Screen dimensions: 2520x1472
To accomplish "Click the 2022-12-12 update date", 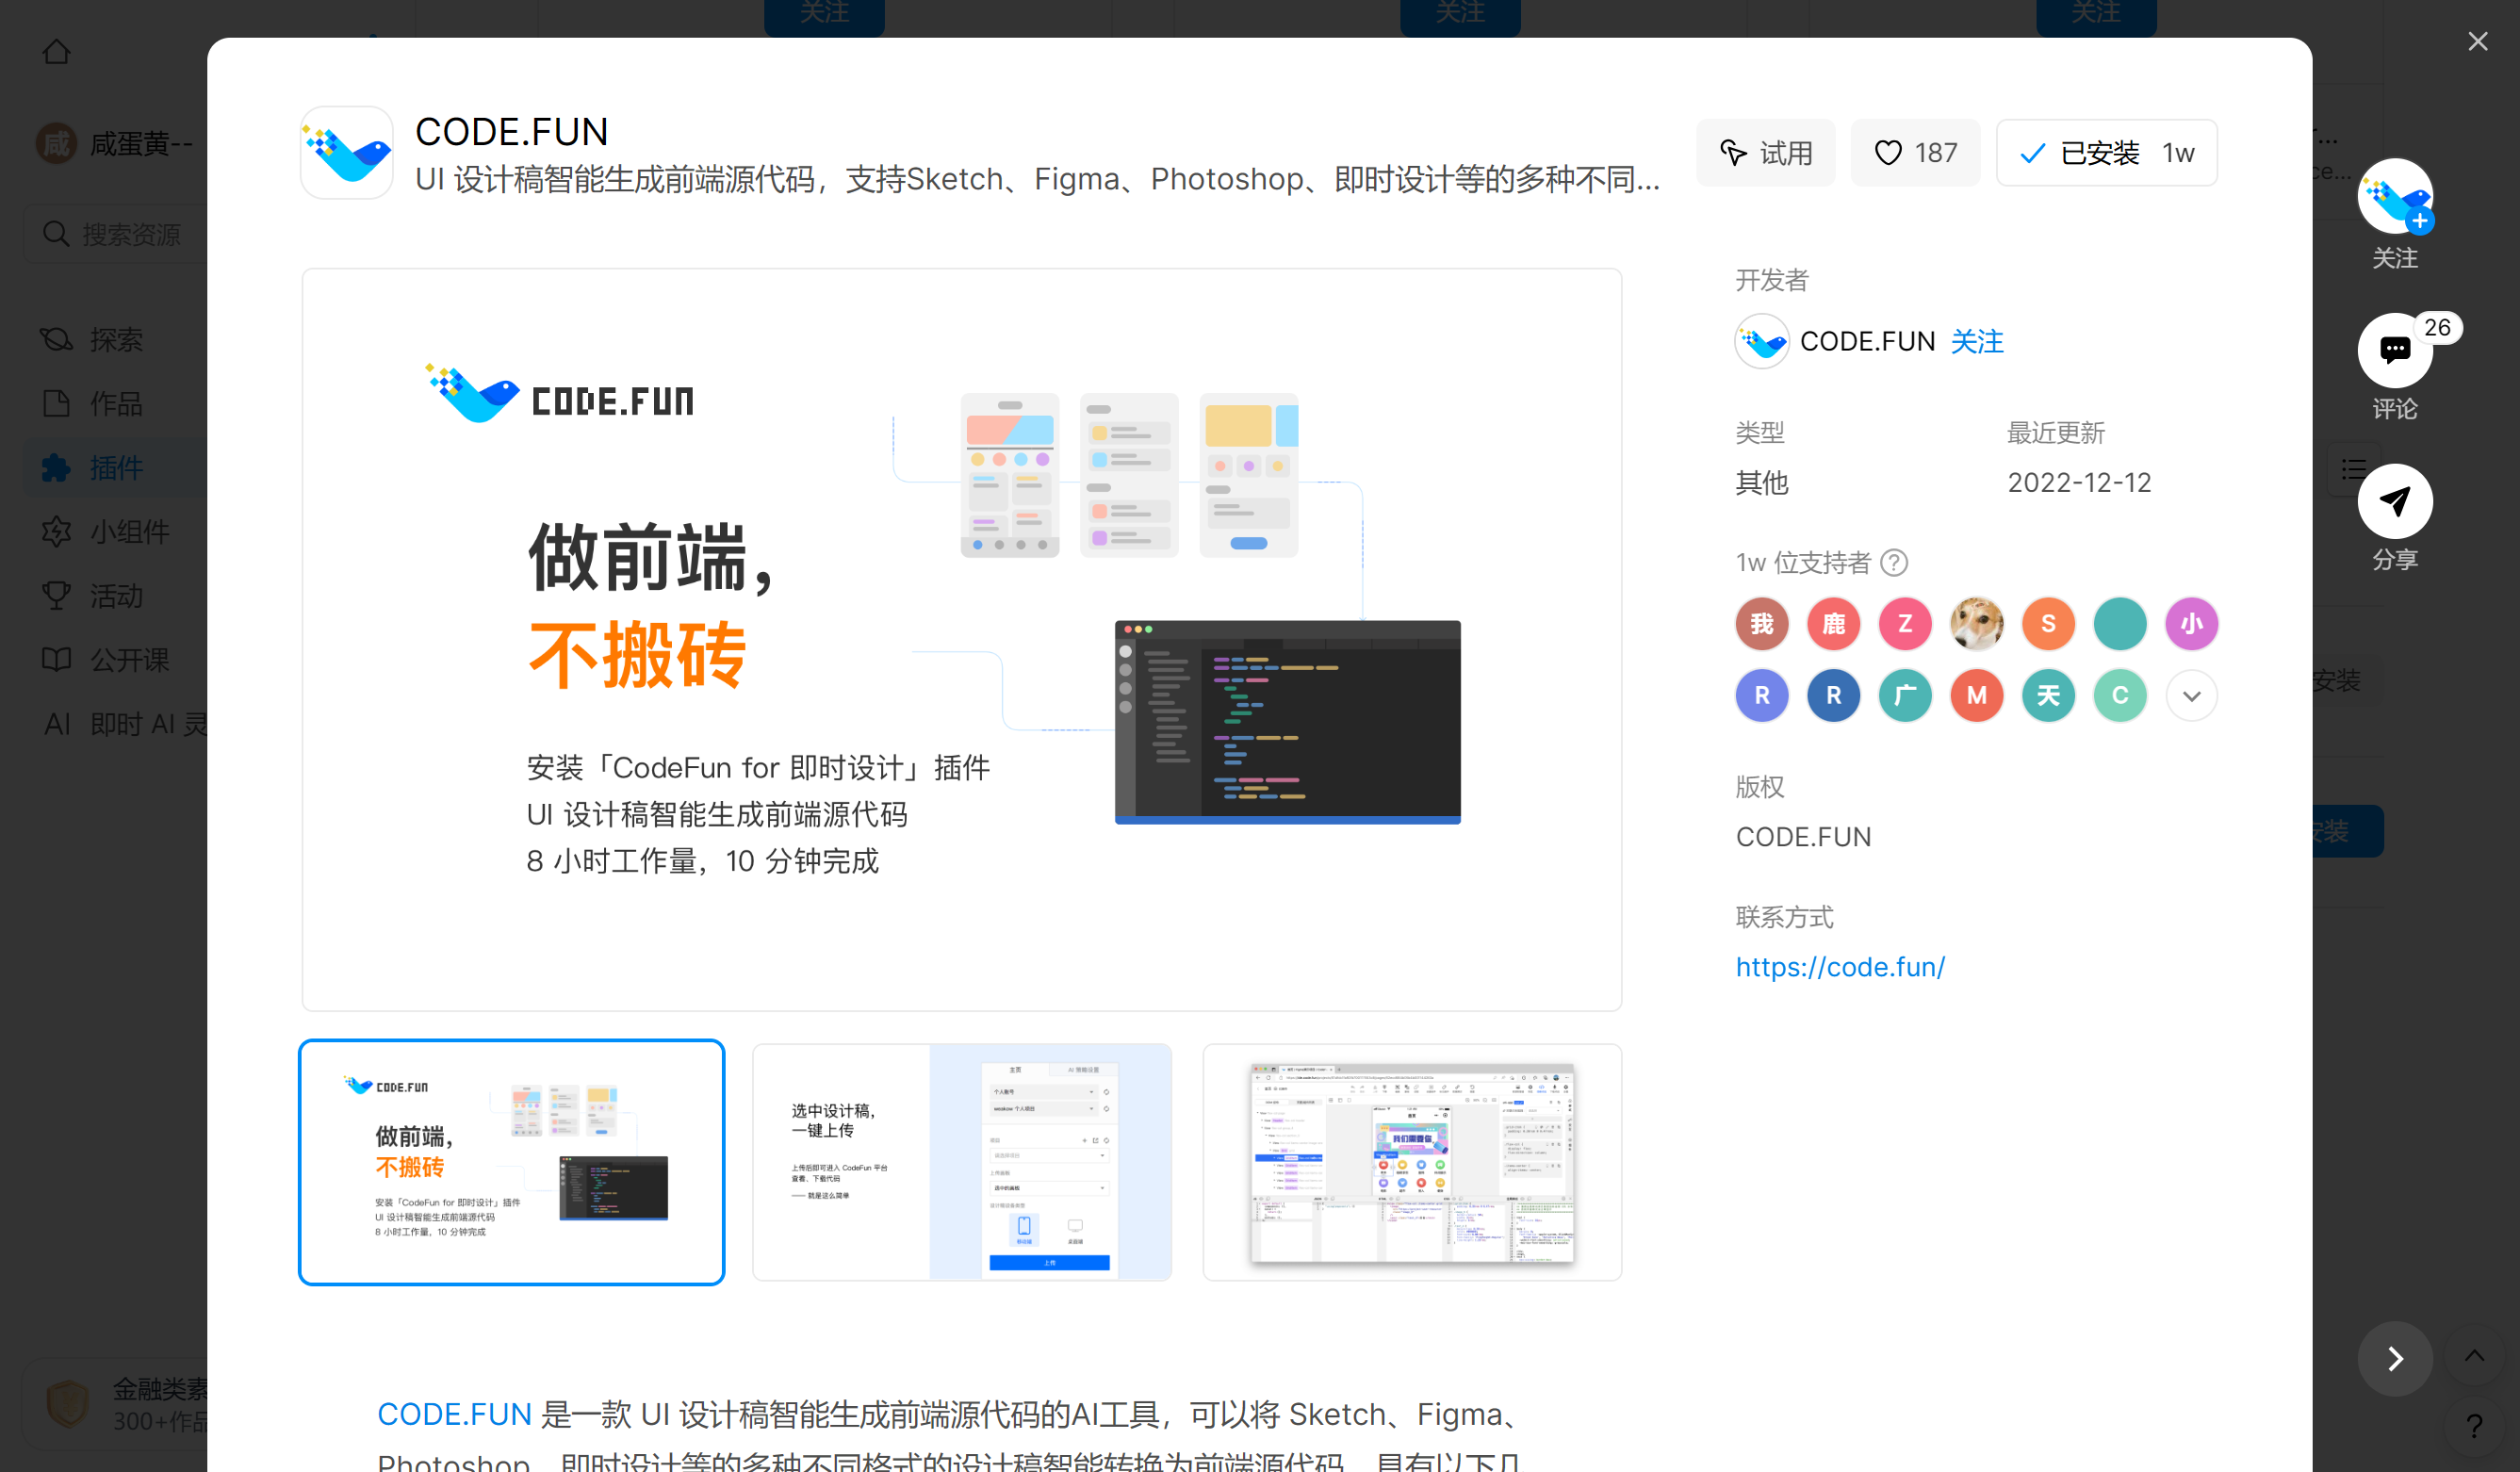I will pos(2078,482).
